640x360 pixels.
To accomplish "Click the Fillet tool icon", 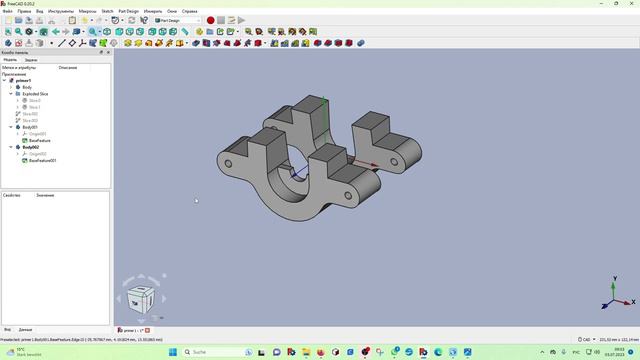I will click(318, 43).
